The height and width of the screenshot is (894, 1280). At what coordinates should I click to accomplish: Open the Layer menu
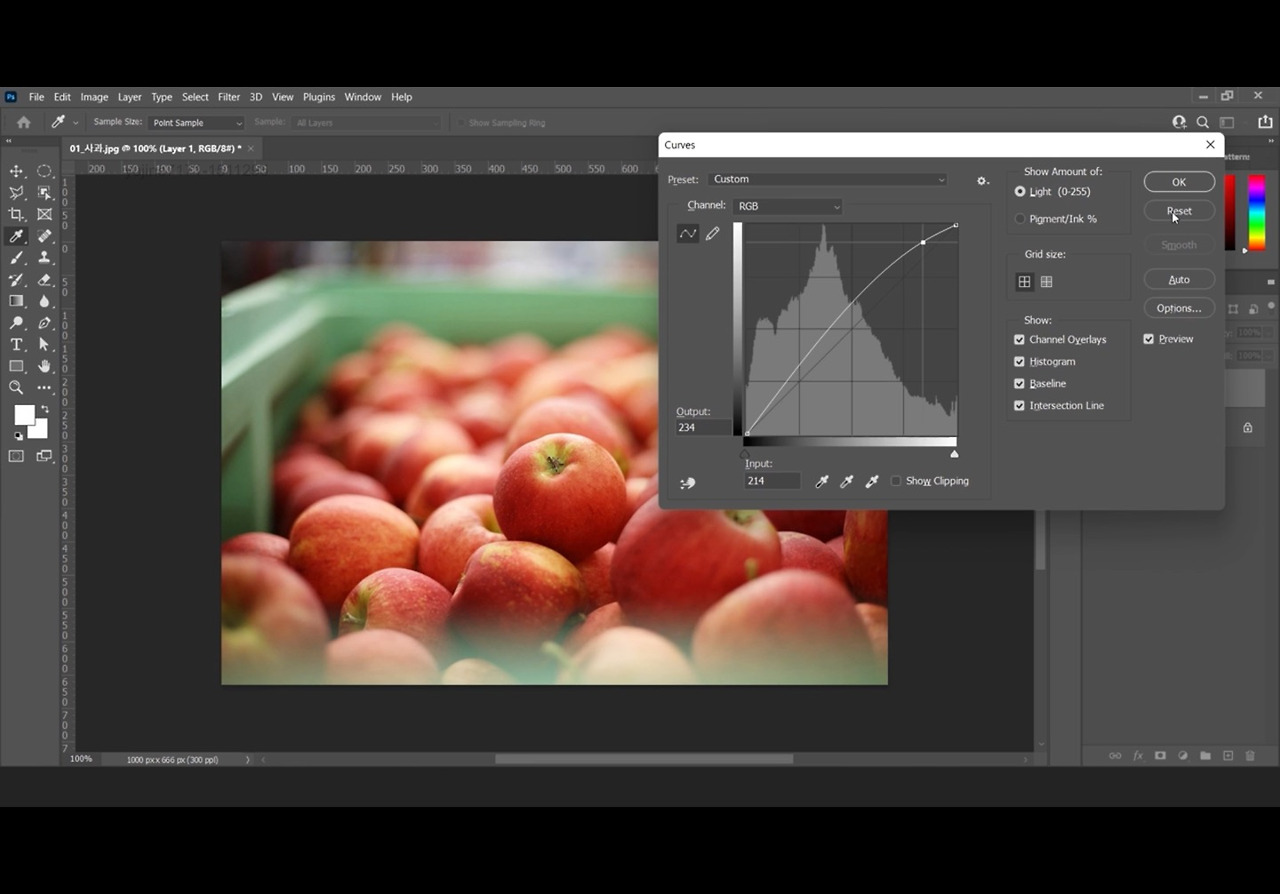tap(130, 97)
